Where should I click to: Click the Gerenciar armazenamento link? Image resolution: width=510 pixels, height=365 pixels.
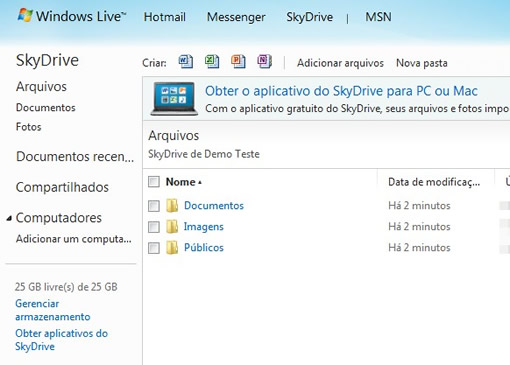click(53, 310)
